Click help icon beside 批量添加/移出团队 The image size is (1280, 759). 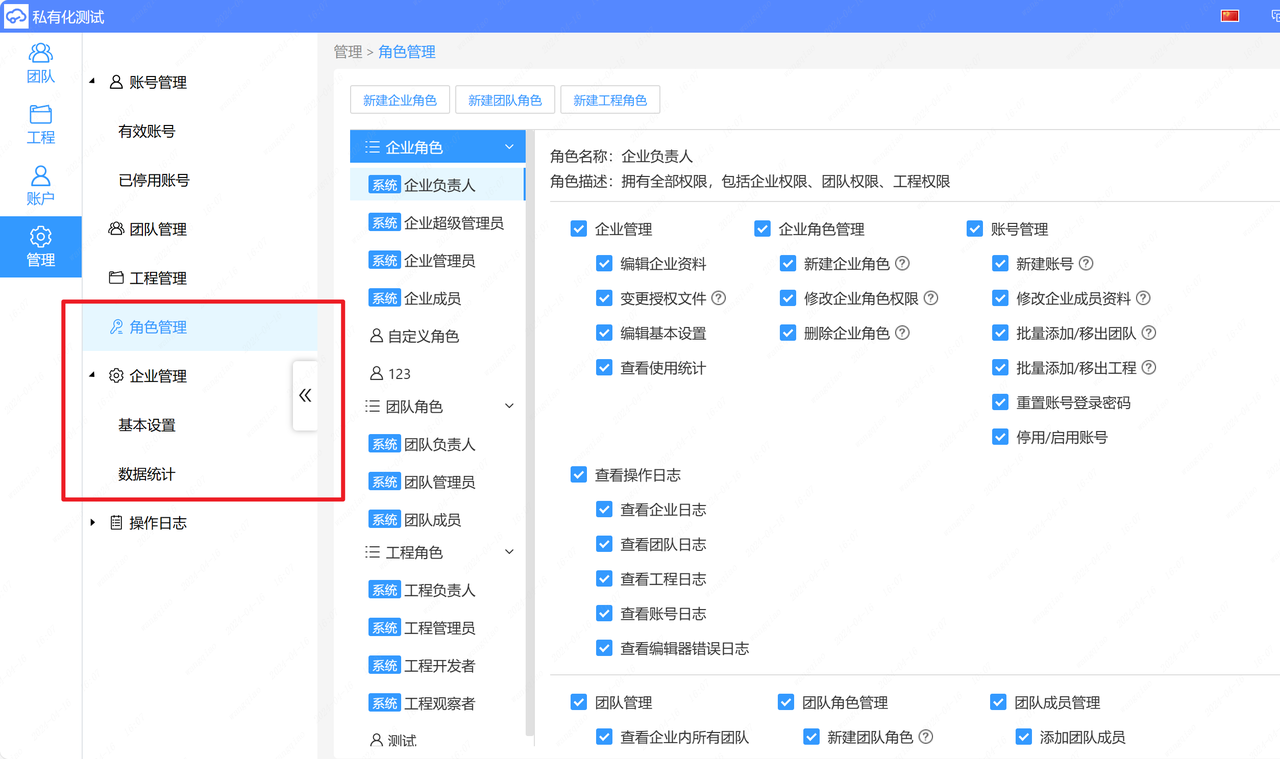click(x=1149, y=333)
